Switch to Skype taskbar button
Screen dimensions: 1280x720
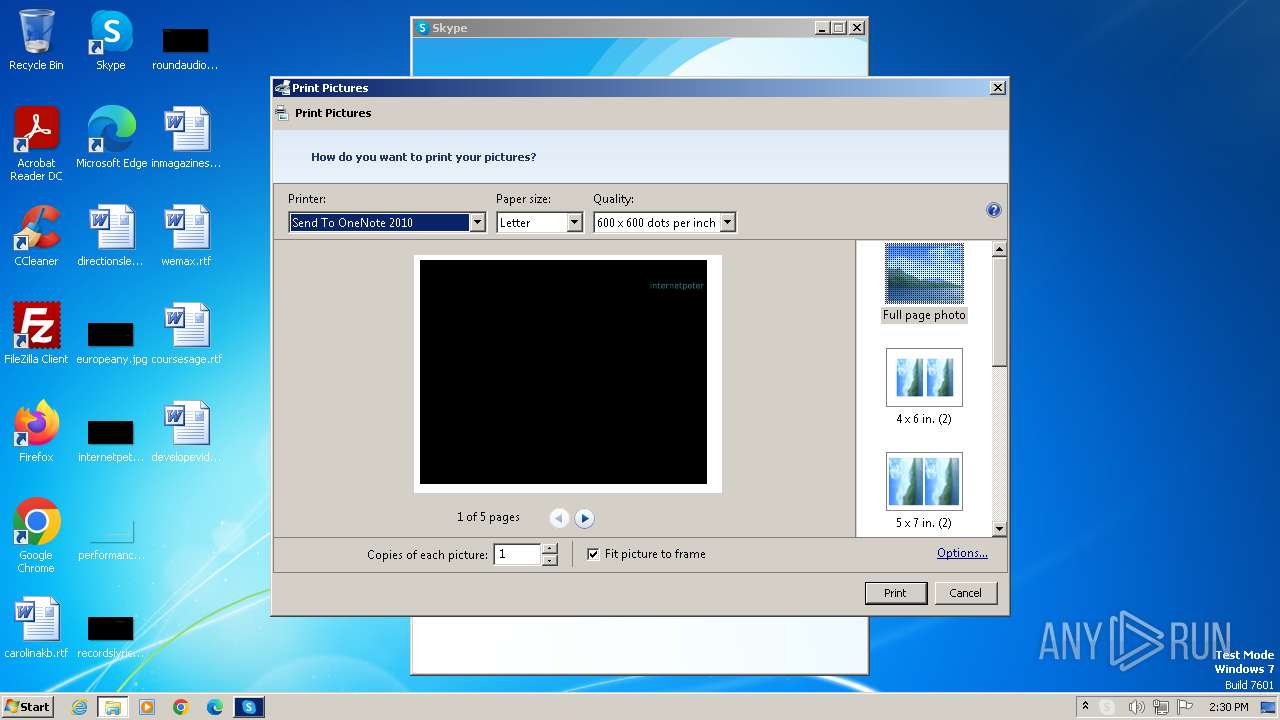coord(249,707)
